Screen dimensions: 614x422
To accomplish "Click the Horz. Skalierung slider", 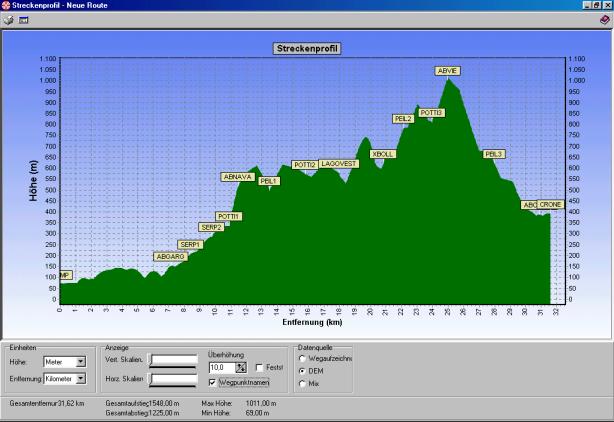I will [174, 379].
